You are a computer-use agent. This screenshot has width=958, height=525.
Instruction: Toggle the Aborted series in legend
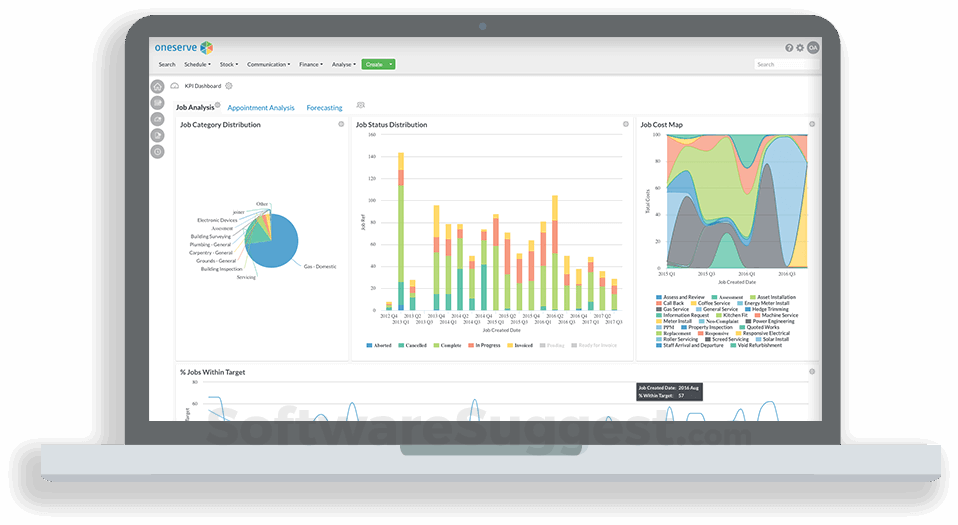tap(379, 345)
